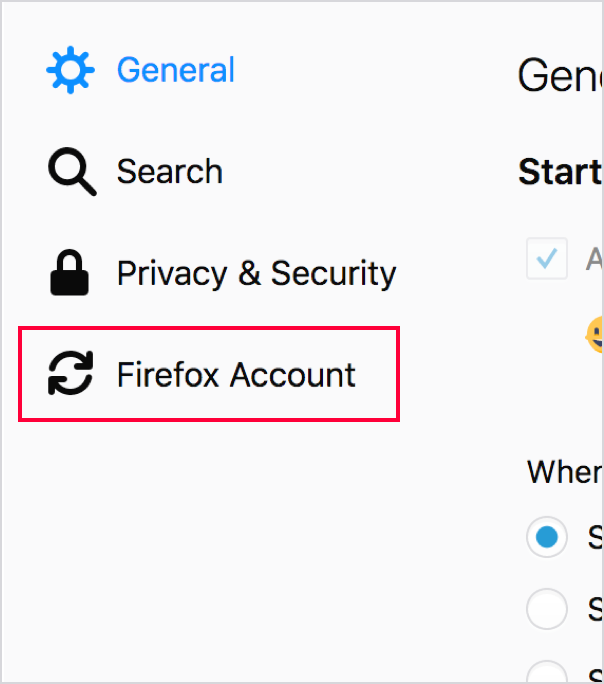
Task: Uncheck the checked checkbox under Startup
Action: point(547,259)
